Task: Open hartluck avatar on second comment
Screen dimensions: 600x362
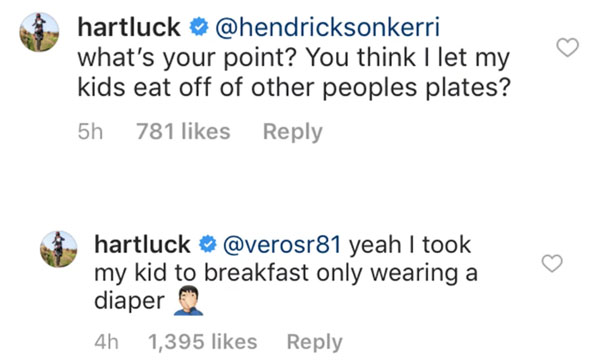Action: click(59, 249)
